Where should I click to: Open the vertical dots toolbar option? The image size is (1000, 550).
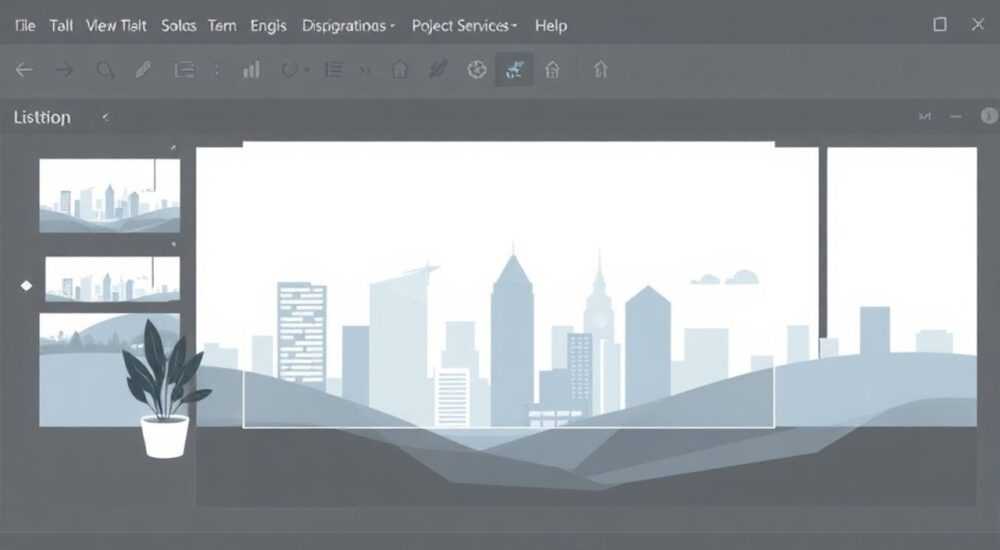217,70
